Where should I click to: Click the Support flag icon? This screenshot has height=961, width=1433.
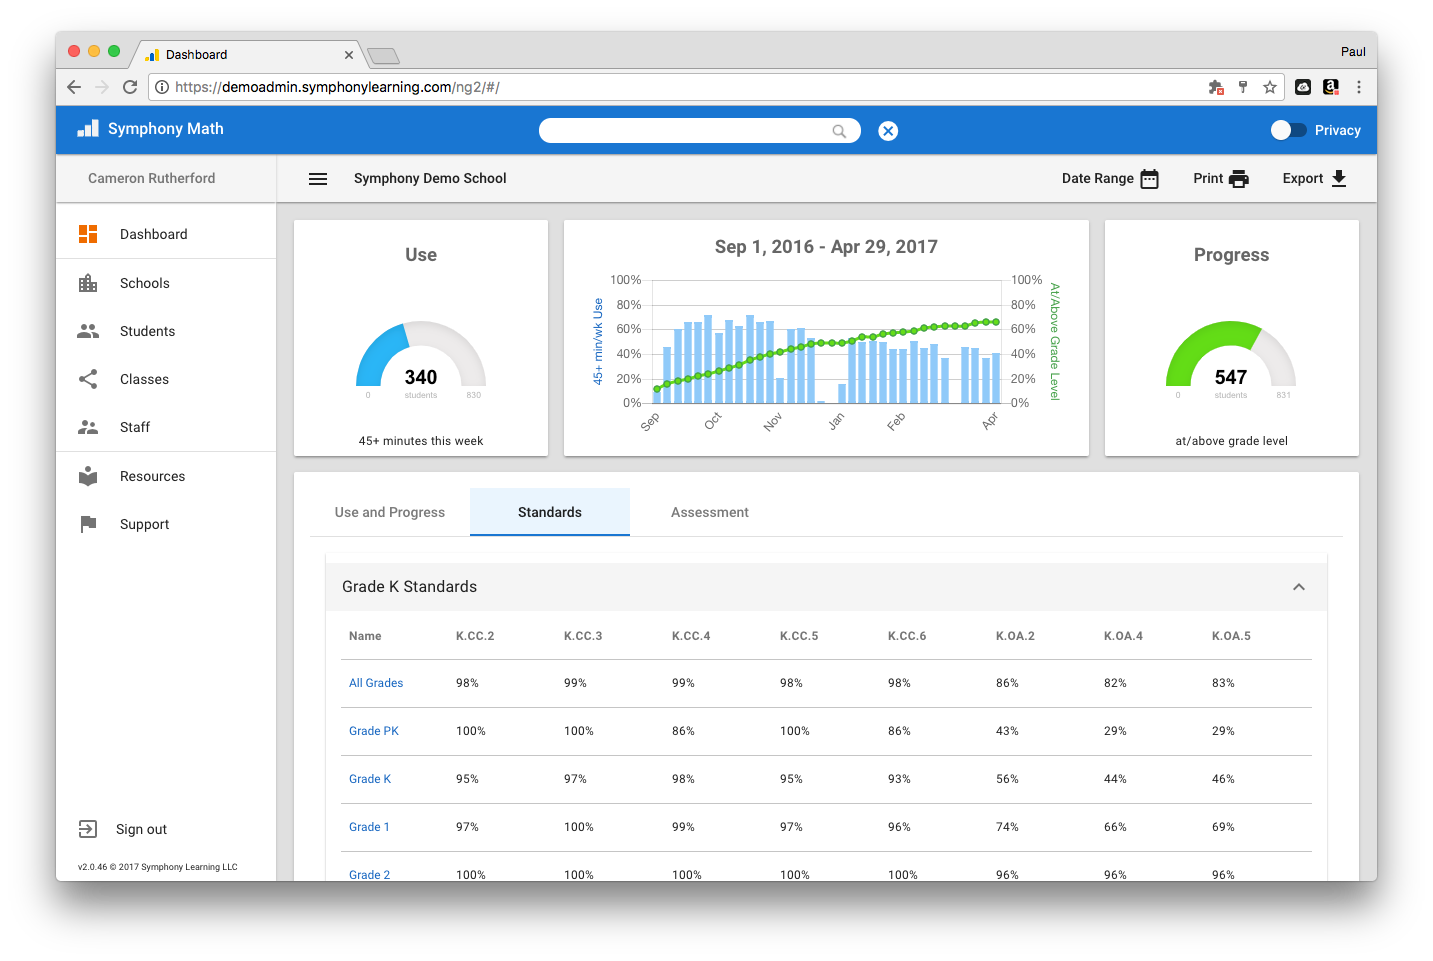point(88,524)
